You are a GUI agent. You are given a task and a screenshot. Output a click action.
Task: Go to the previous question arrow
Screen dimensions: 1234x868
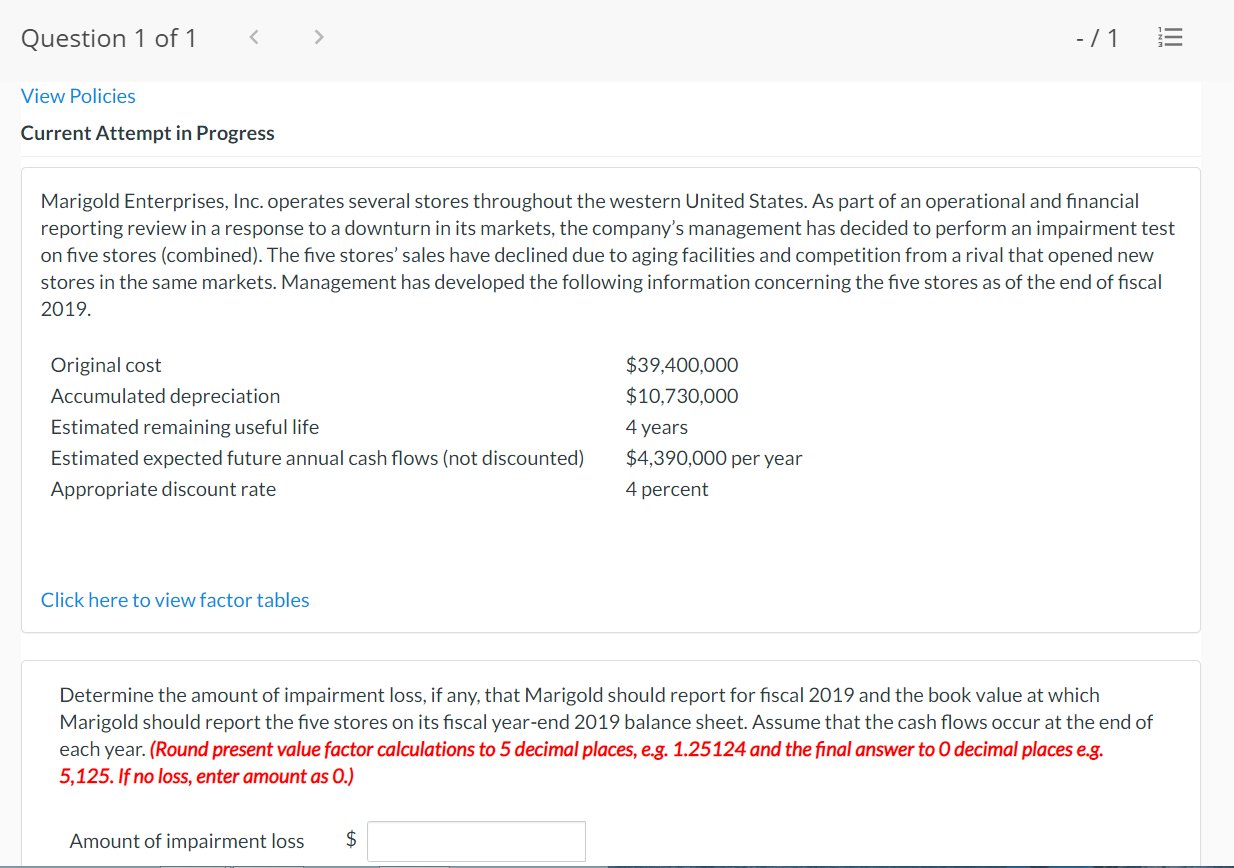pos(254,38)
